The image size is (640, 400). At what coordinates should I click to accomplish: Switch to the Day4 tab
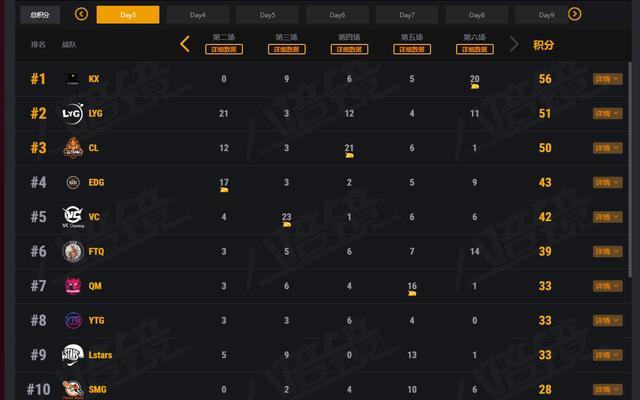tap(198, 15)
